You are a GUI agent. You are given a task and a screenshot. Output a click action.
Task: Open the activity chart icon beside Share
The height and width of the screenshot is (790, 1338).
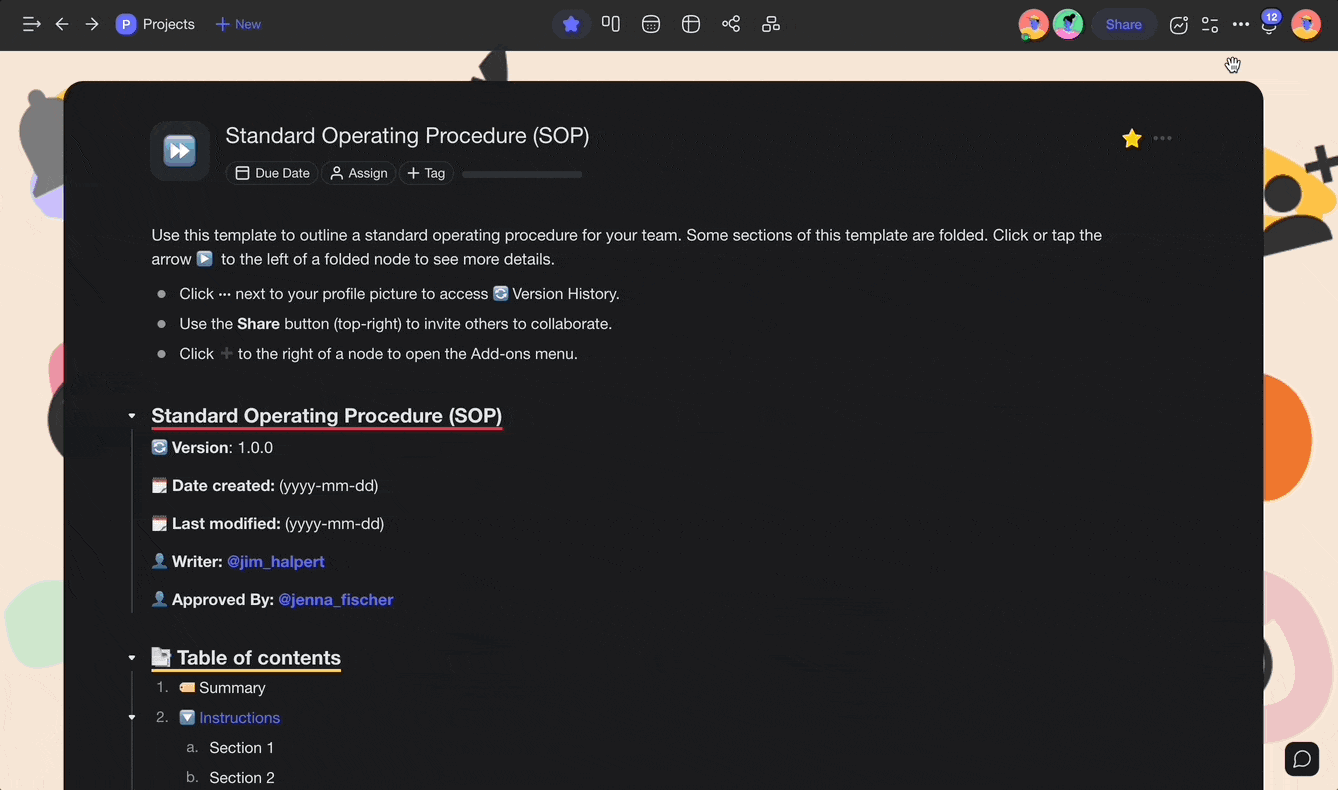(x=1179, y=25)
